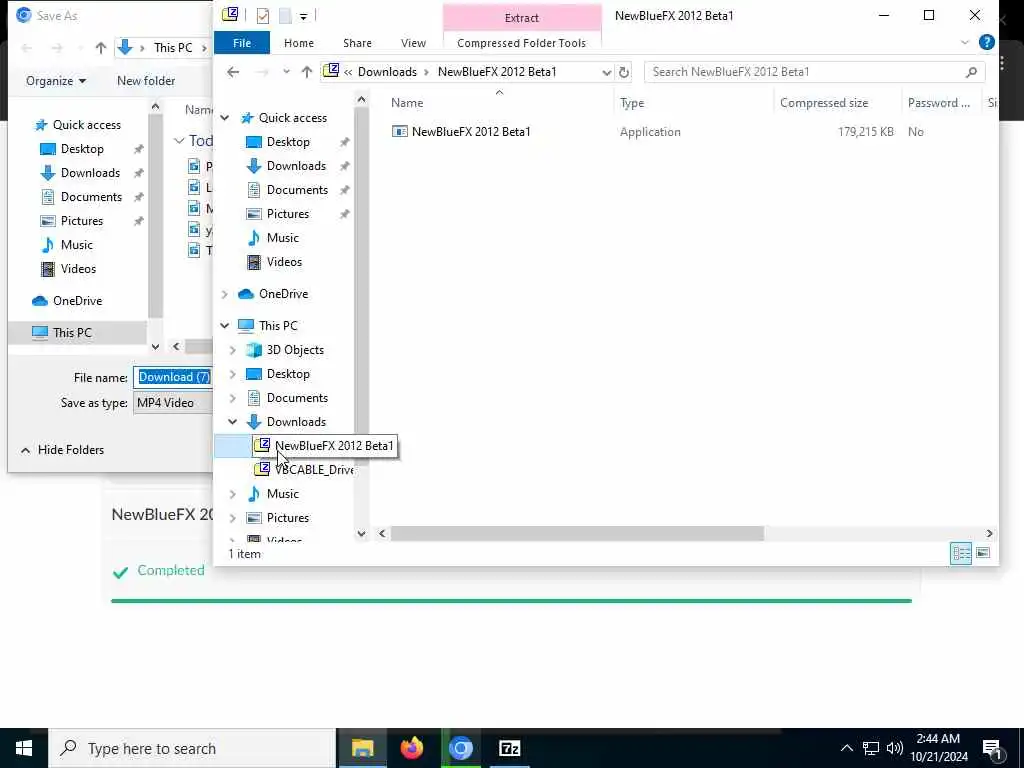Open the Customize Quick Access Toolbar dropdown
Image resolution: width=1024 pixels, height=768 pixels.
304,16
